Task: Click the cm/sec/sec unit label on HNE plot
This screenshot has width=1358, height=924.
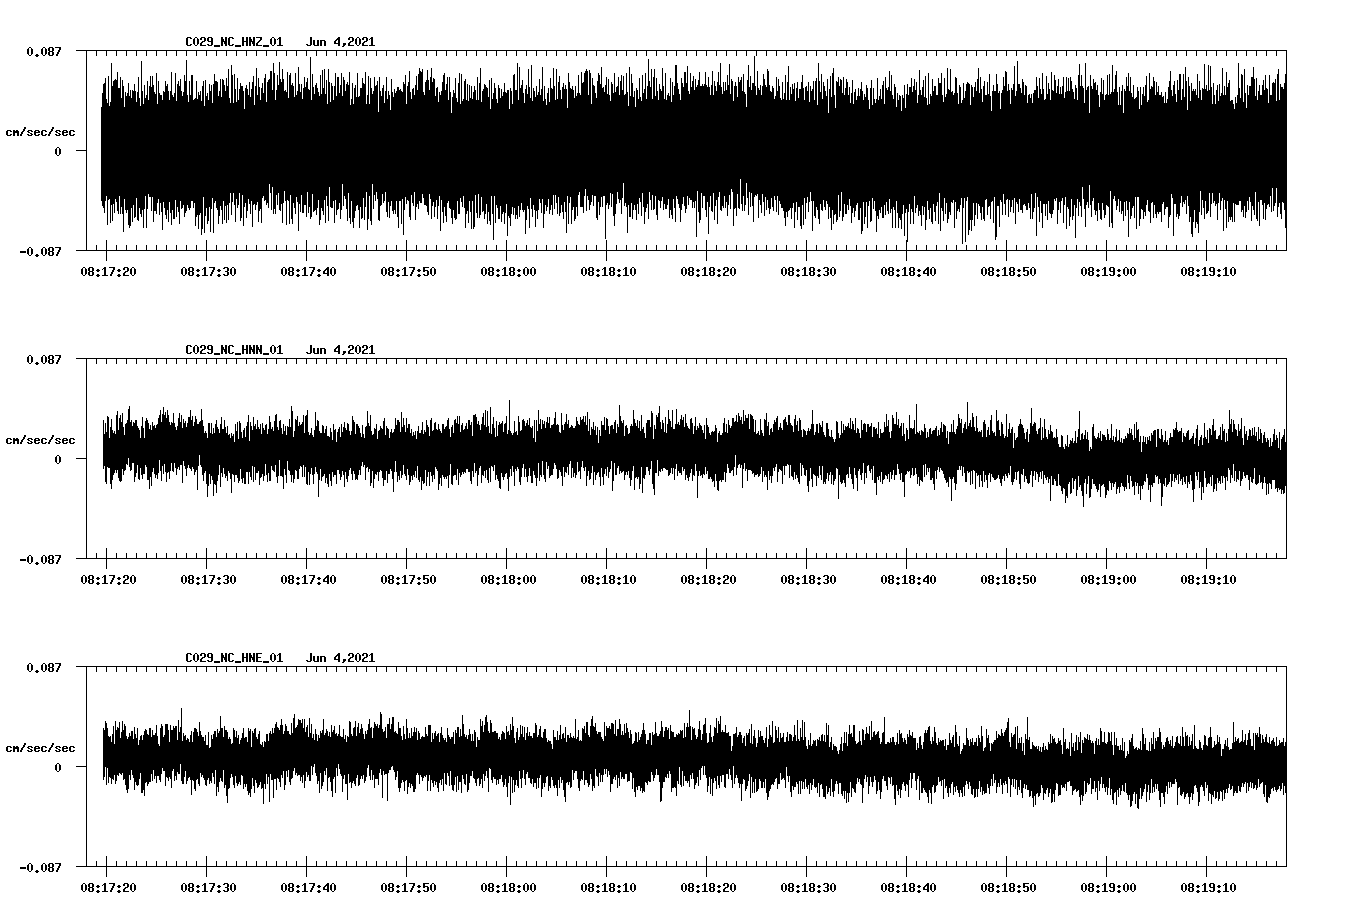Action: (x=40, y=748)
